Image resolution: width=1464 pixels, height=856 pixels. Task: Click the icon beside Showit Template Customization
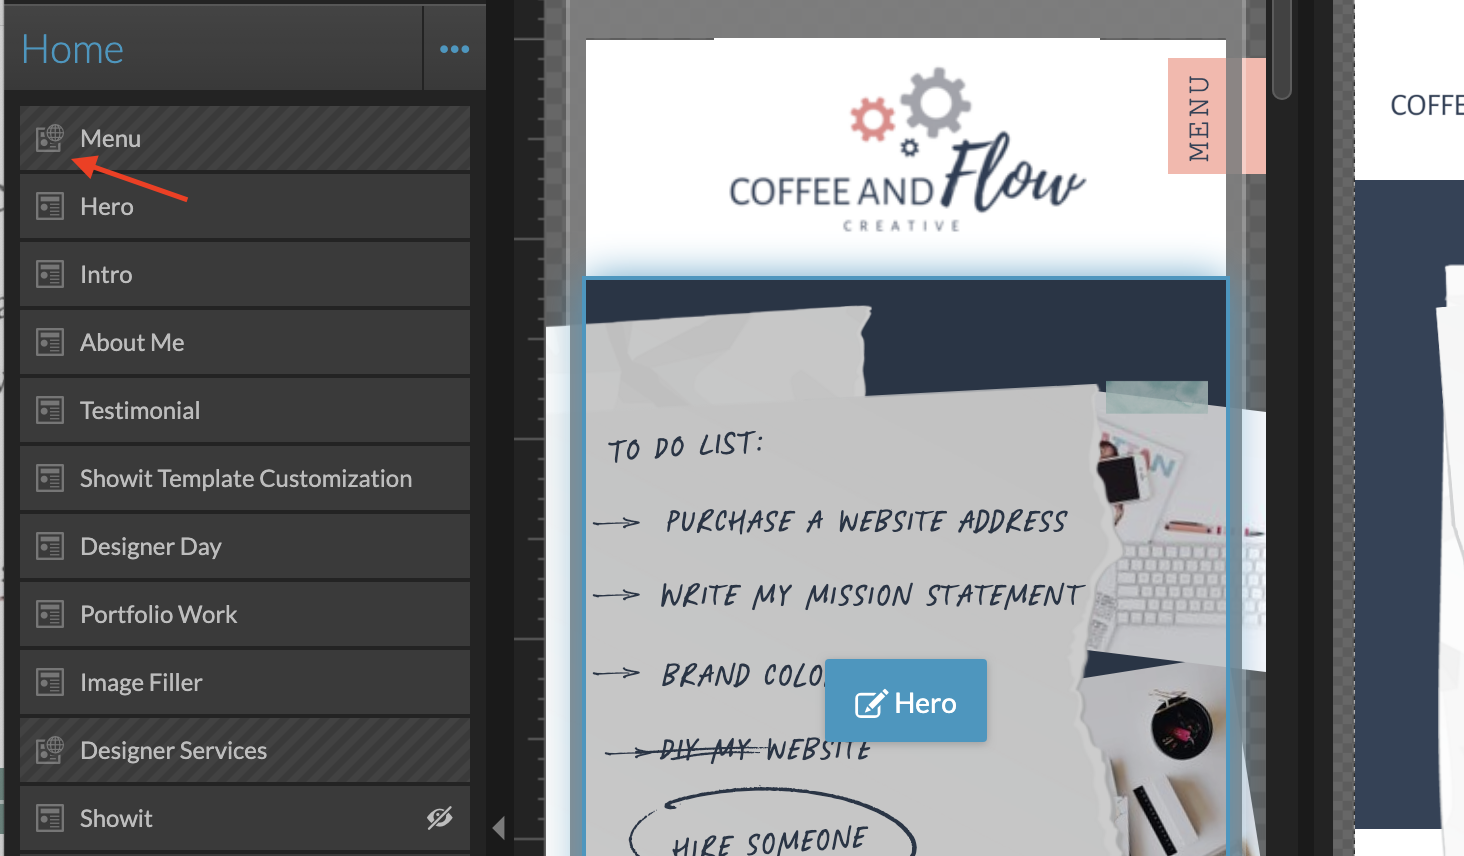(x=48, y=478)
